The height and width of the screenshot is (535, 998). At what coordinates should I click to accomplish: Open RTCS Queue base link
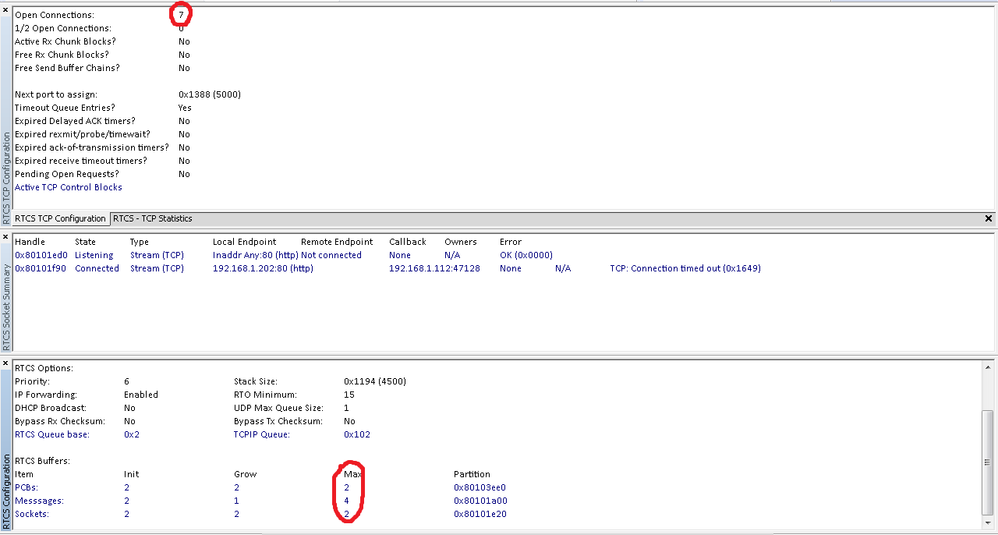point(52,434)
